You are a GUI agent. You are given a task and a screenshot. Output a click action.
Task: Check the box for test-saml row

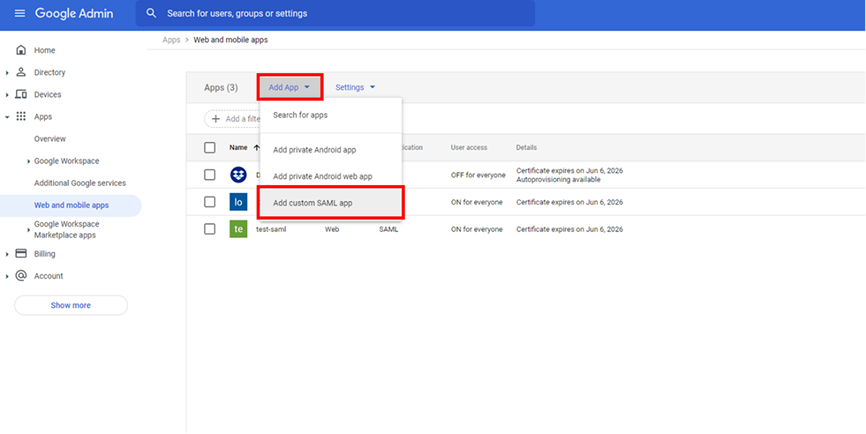pos(210,229)
